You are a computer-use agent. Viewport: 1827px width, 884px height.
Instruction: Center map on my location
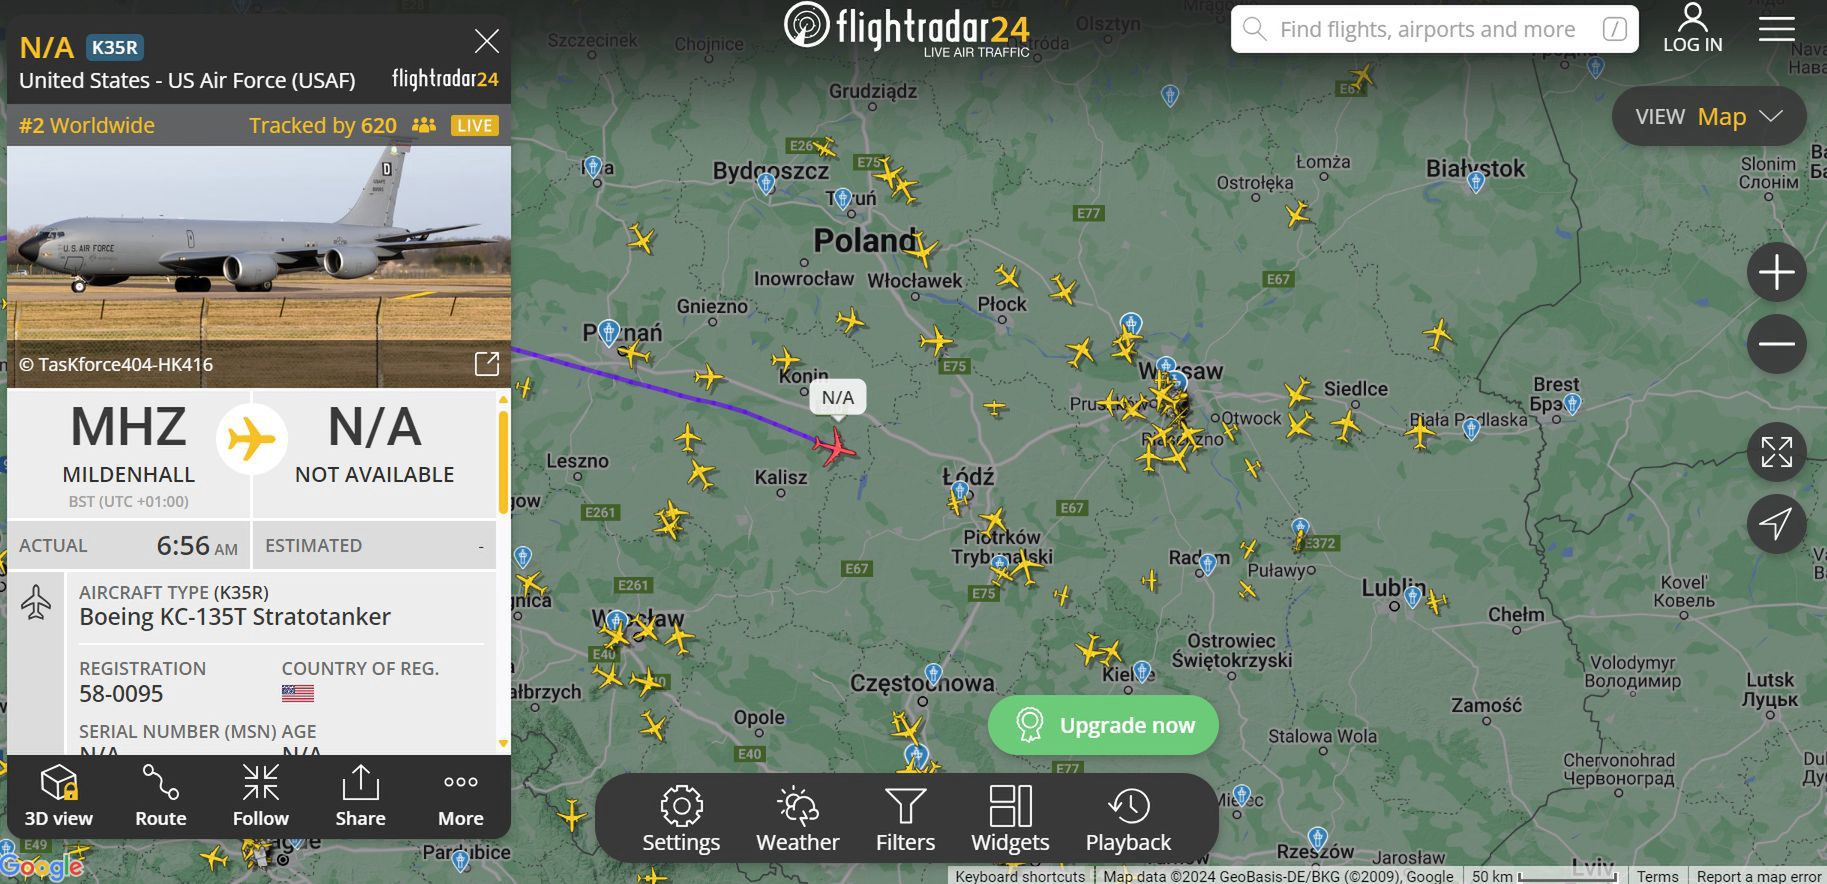(x=1776, y=523)
